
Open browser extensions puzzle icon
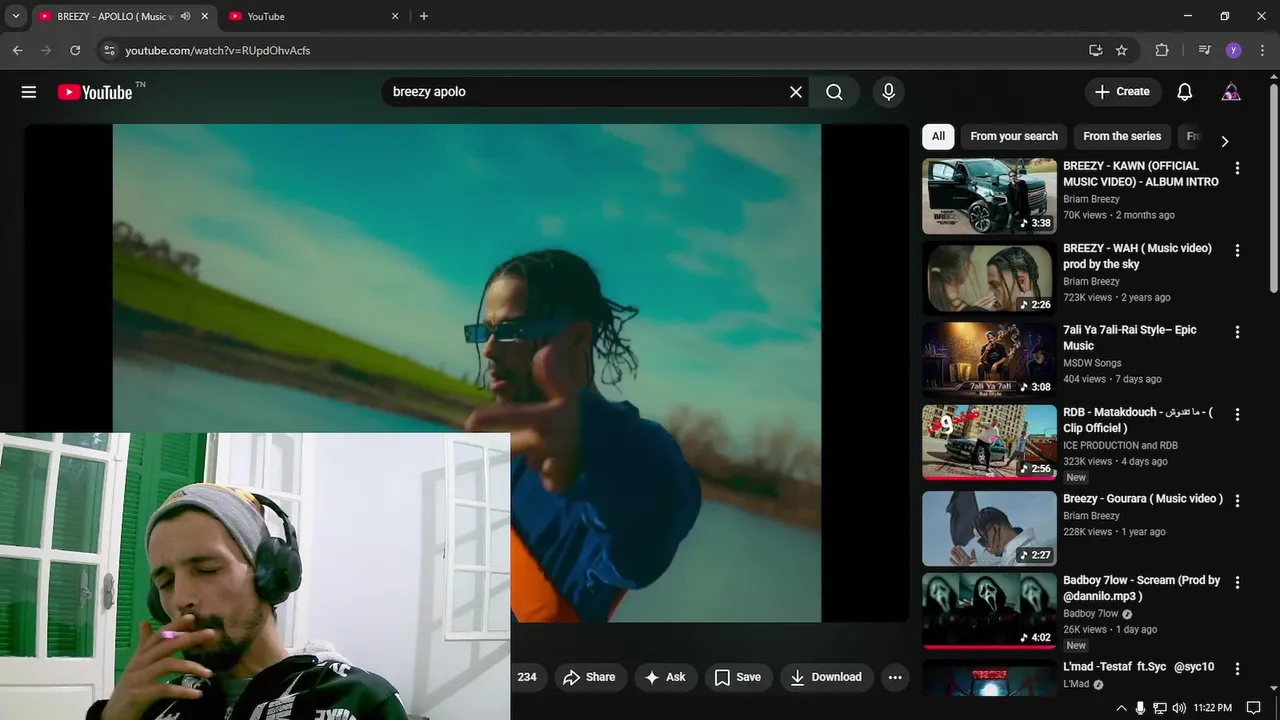pos(1162,50)
